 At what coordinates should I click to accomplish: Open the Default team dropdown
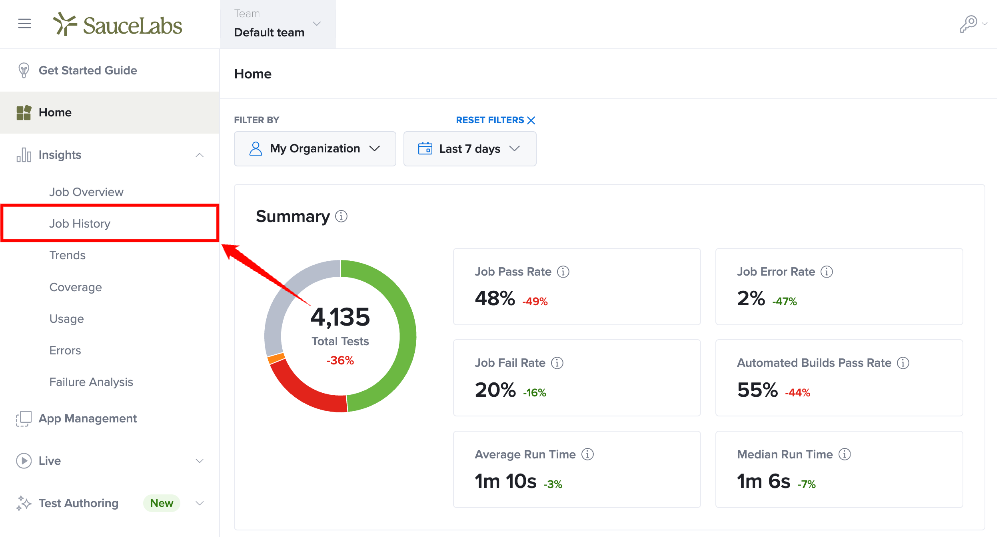278,24
